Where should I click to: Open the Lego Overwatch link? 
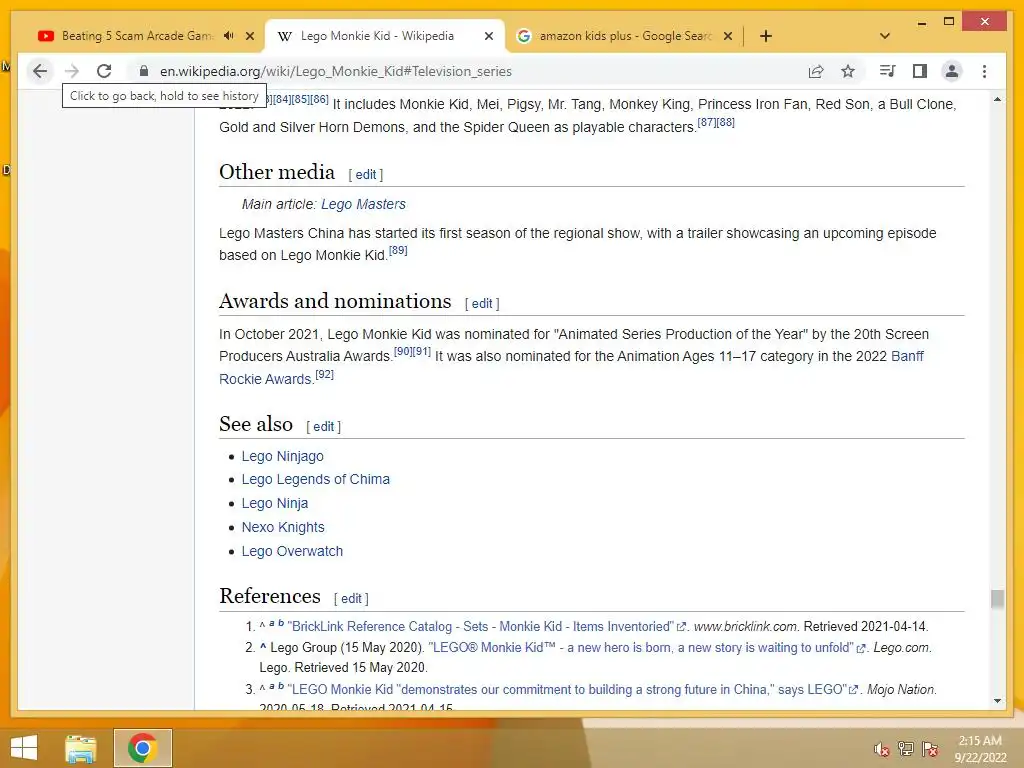click(x=292, y=551)
